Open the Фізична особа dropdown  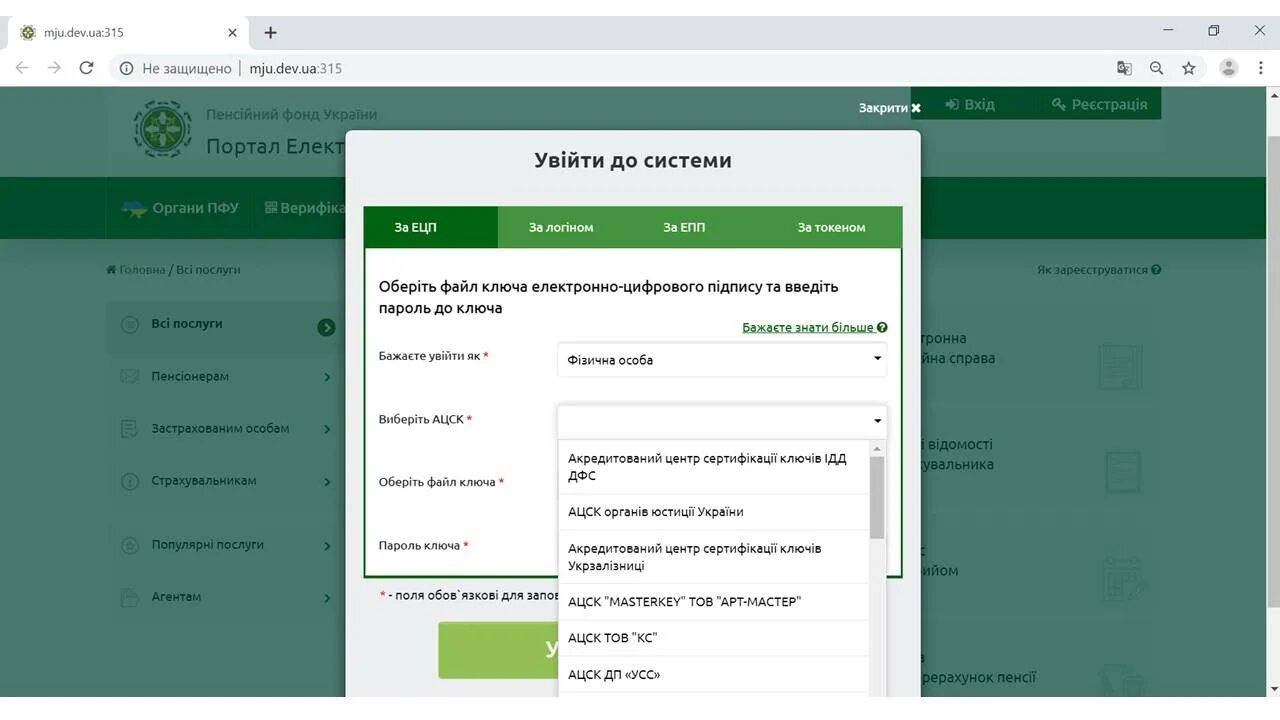coord(722,359)
